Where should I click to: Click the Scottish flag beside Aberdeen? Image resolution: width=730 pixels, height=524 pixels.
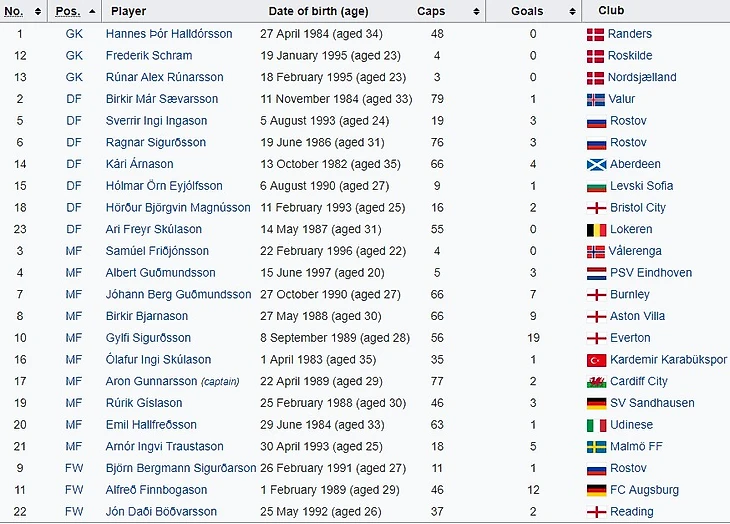tap(595, 164)
